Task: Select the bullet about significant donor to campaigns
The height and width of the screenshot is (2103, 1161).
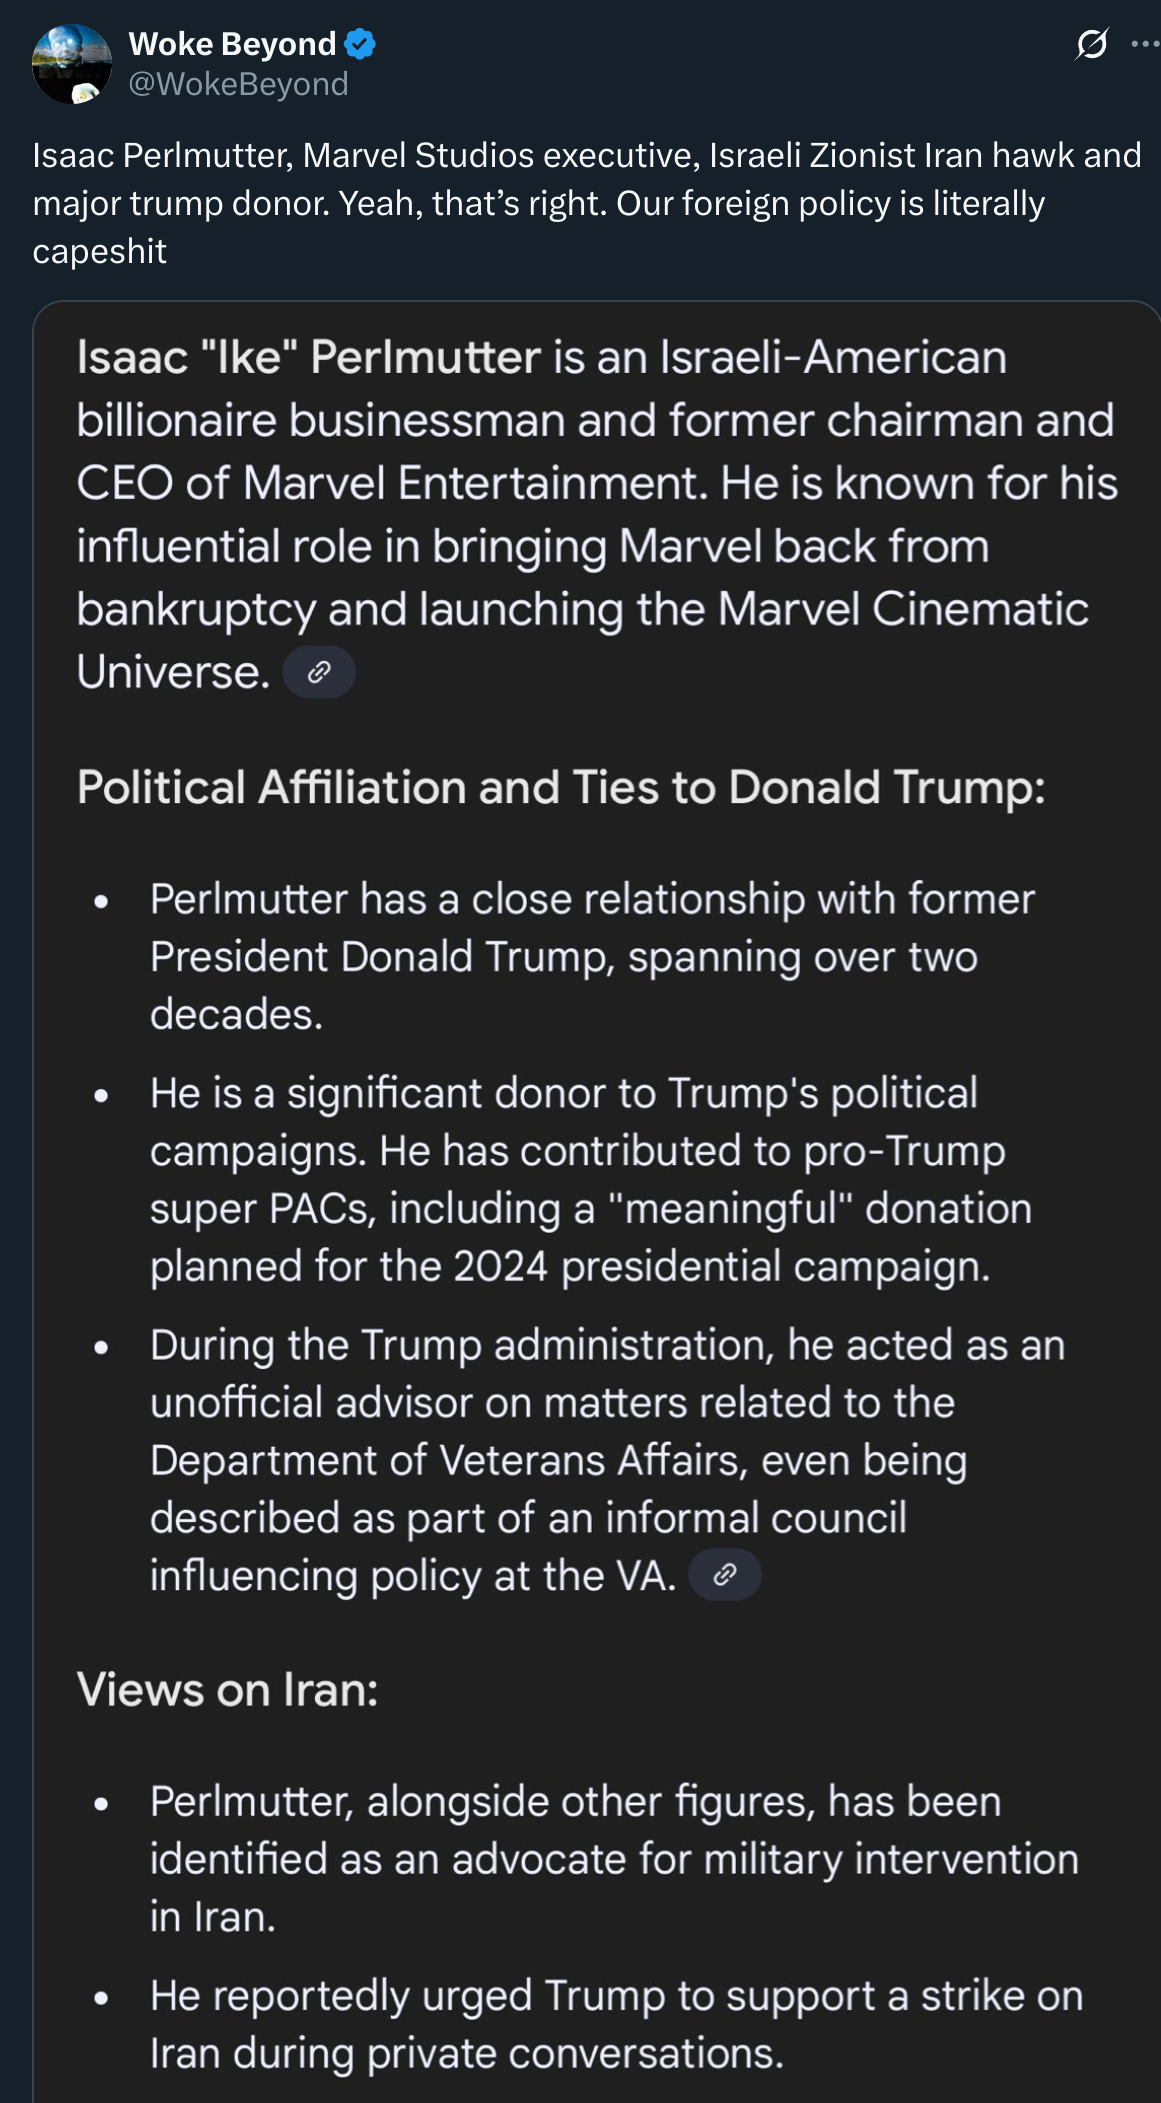Action: [591, 1180]
